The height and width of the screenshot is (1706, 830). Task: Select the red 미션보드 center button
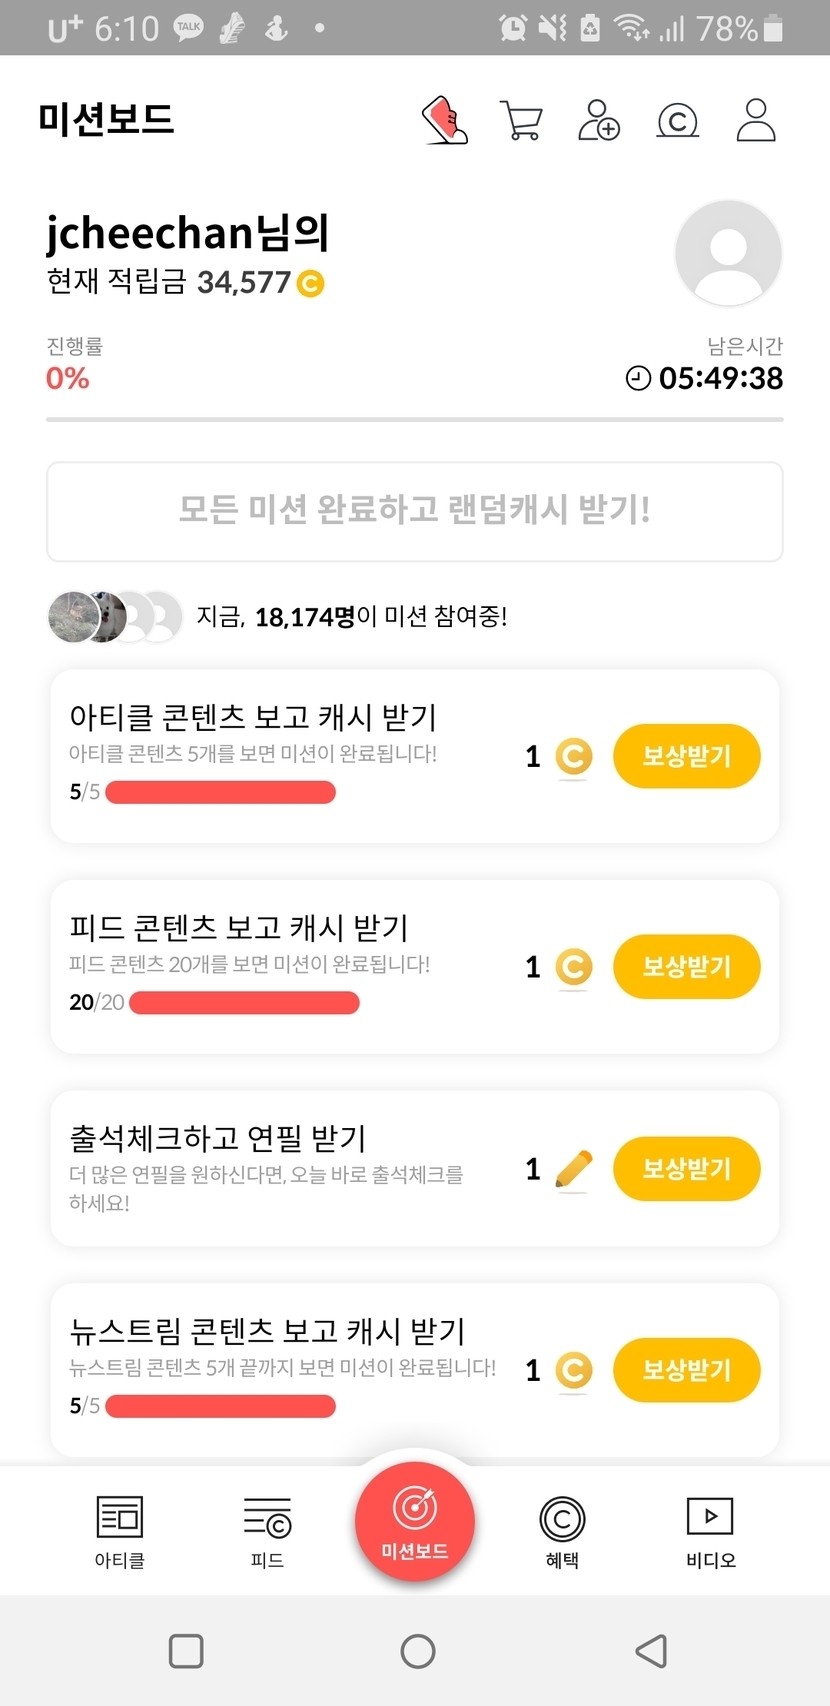click(415, 1520)
